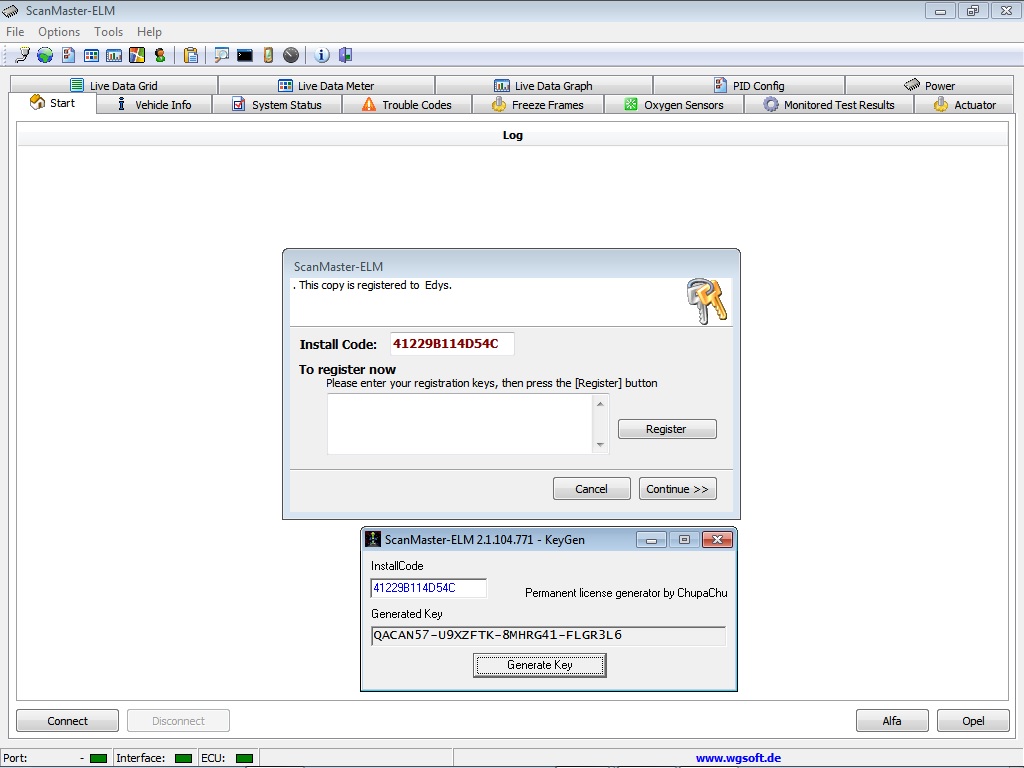Open the Tools menu

pyautogui.click(x=108, y=32)
